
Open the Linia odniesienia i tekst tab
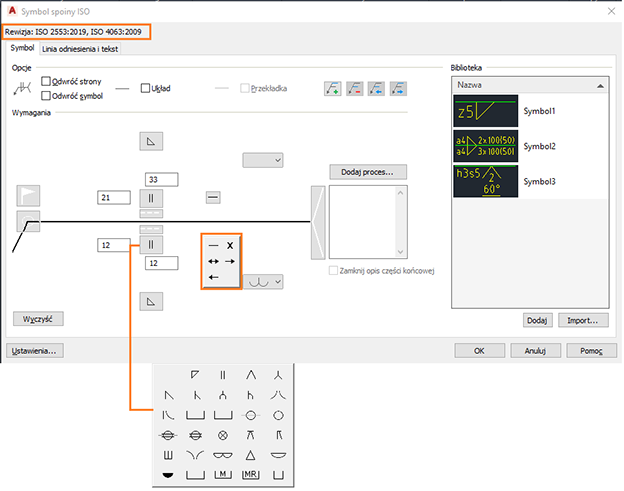point(80,49)
